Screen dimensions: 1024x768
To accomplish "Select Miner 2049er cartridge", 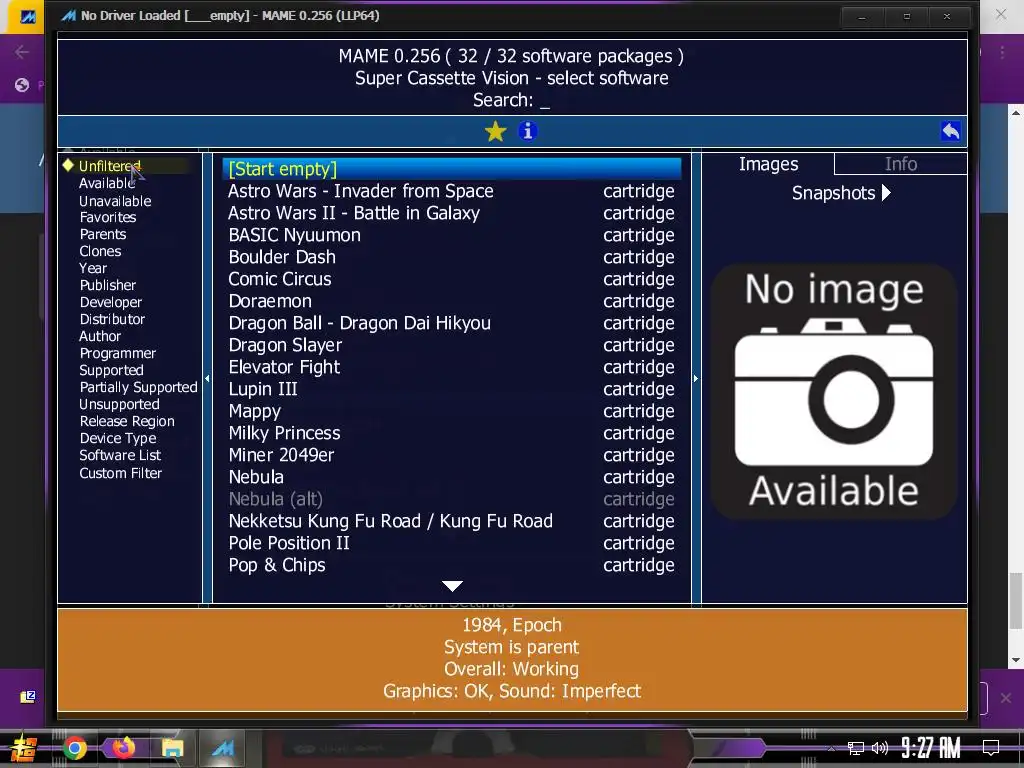I will [x=452, y=455].
